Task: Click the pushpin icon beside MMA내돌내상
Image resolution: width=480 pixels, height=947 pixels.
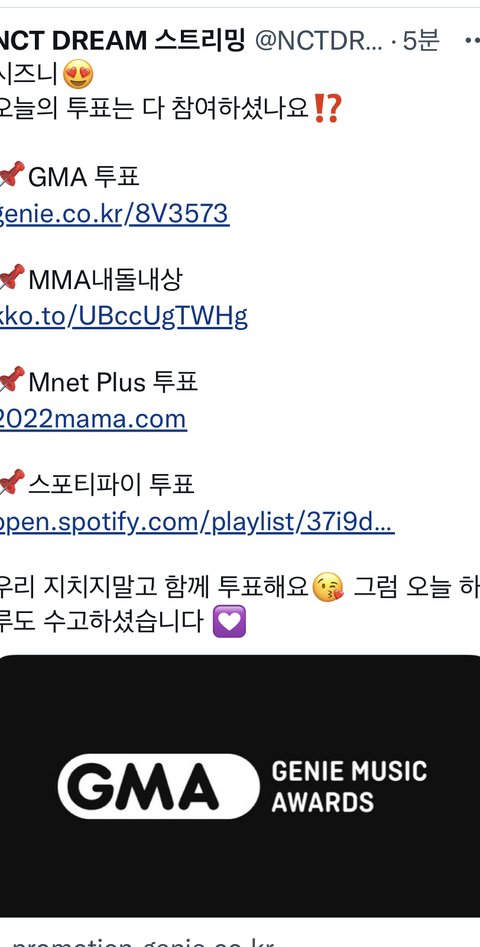Action: click(11, 277)
